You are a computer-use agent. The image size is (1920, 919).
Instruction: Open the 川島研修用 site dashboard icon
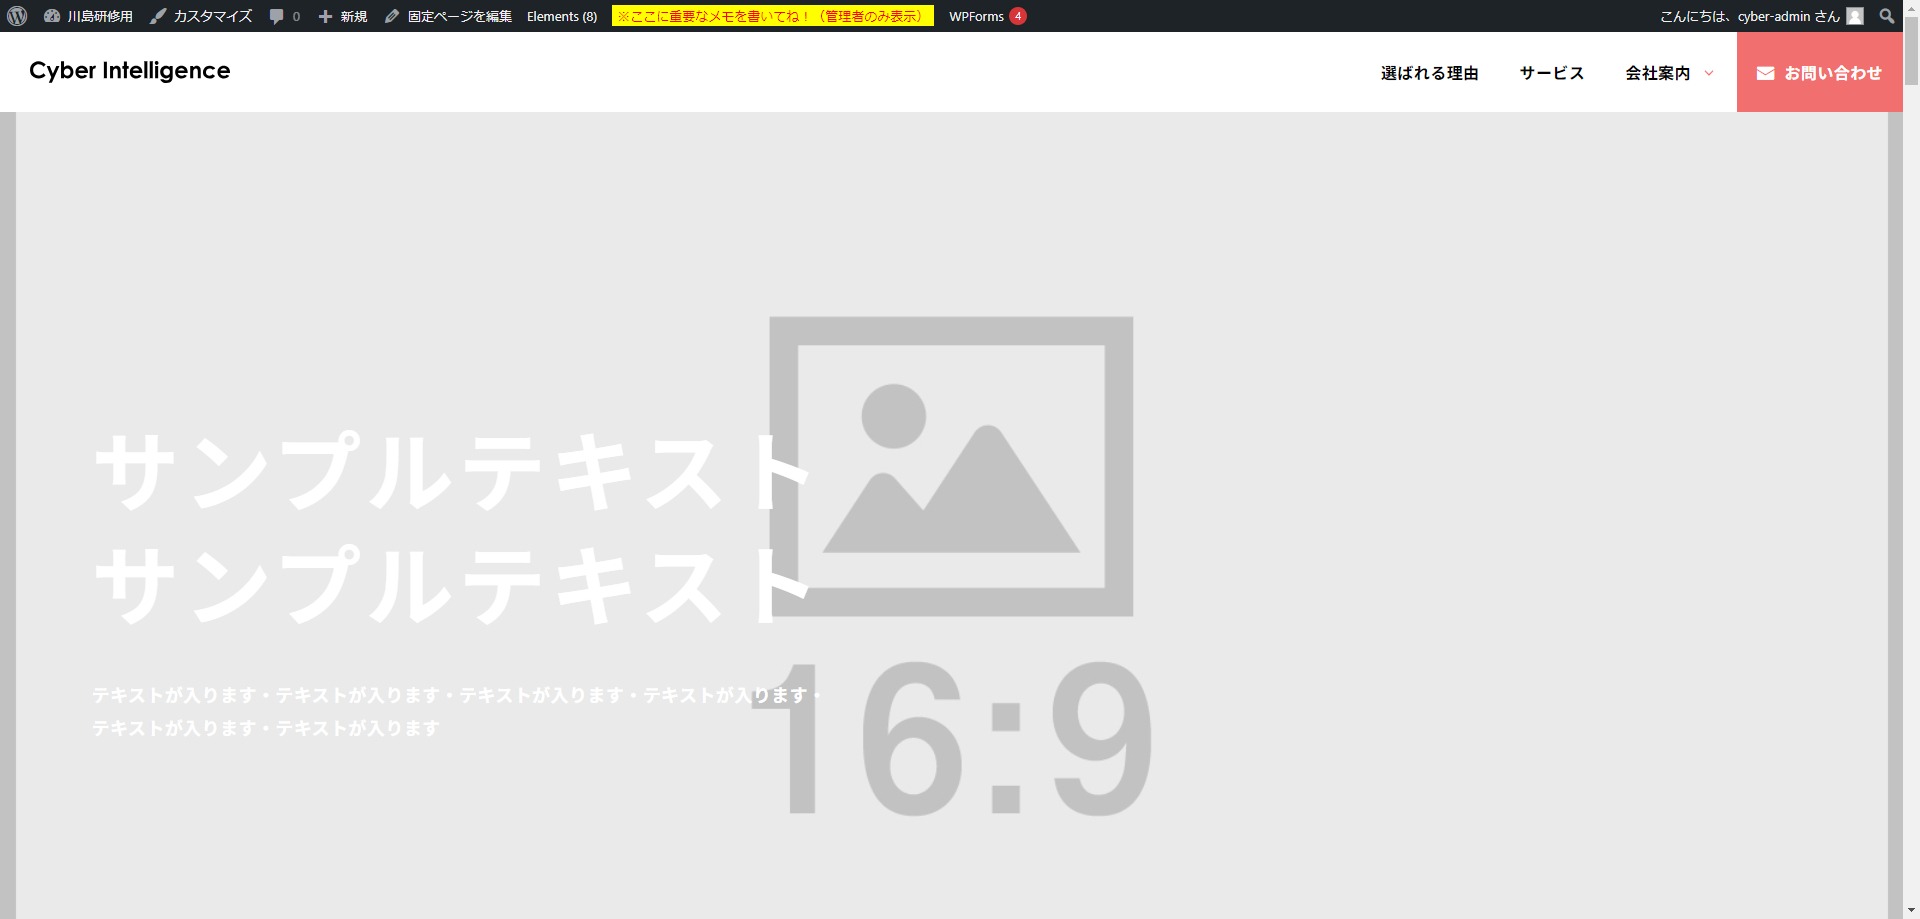click(x=52, y=16)
